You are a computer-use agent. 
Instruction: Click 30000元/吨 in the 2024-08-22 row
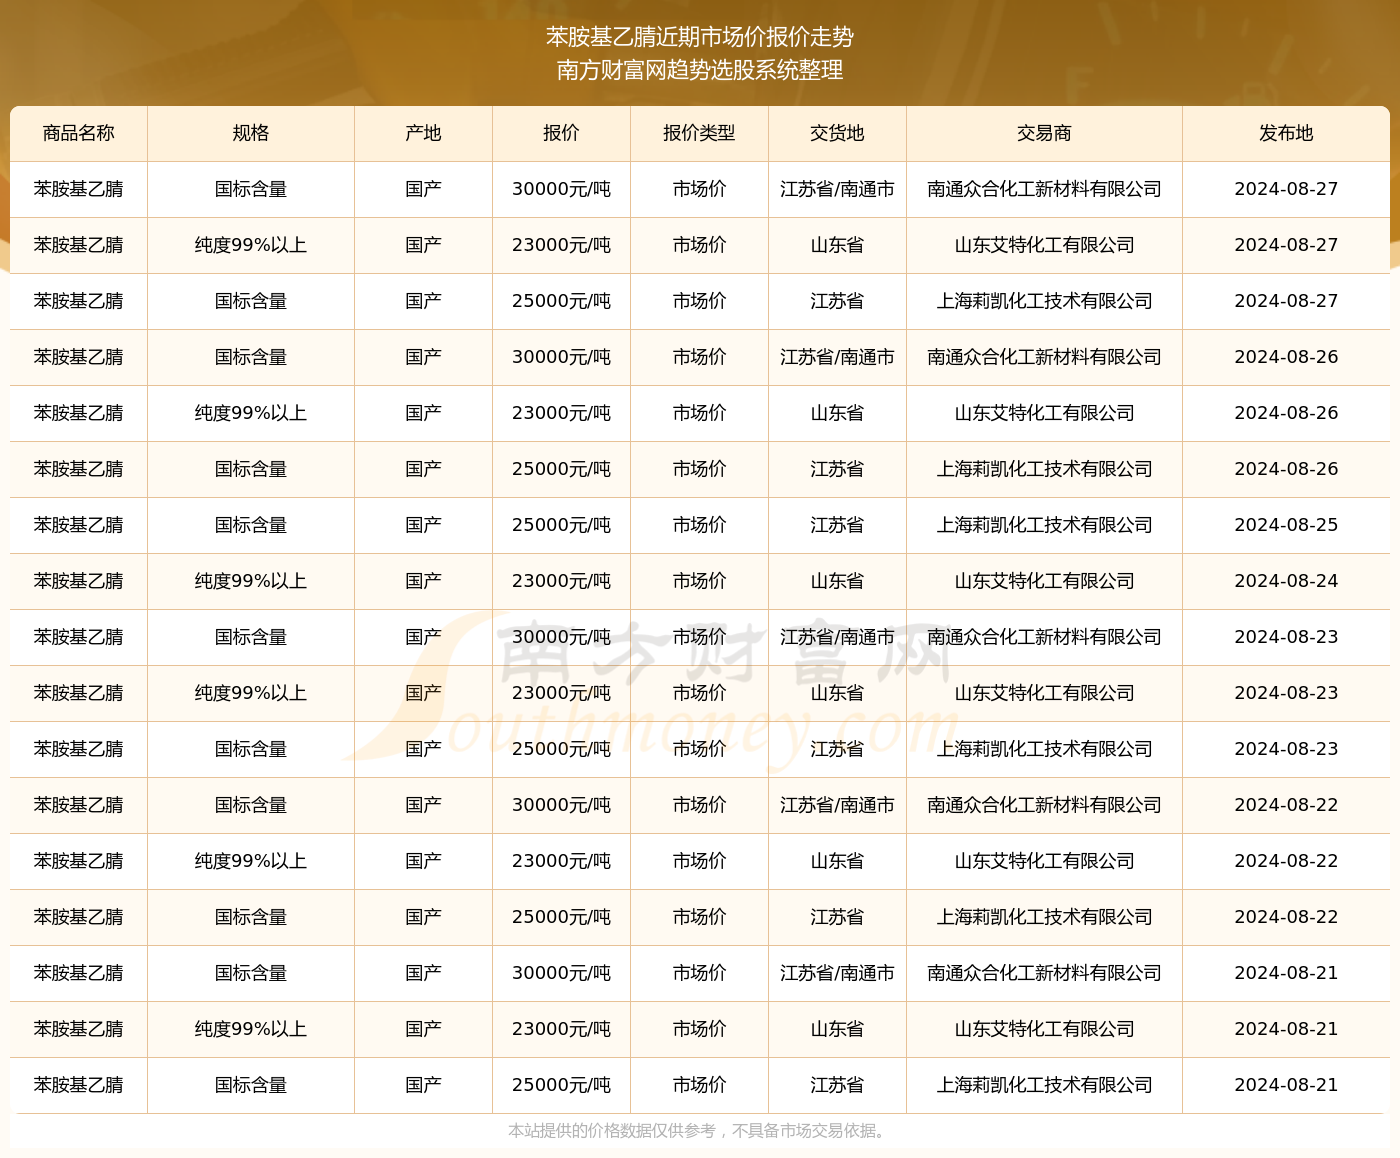pos(561,805)
